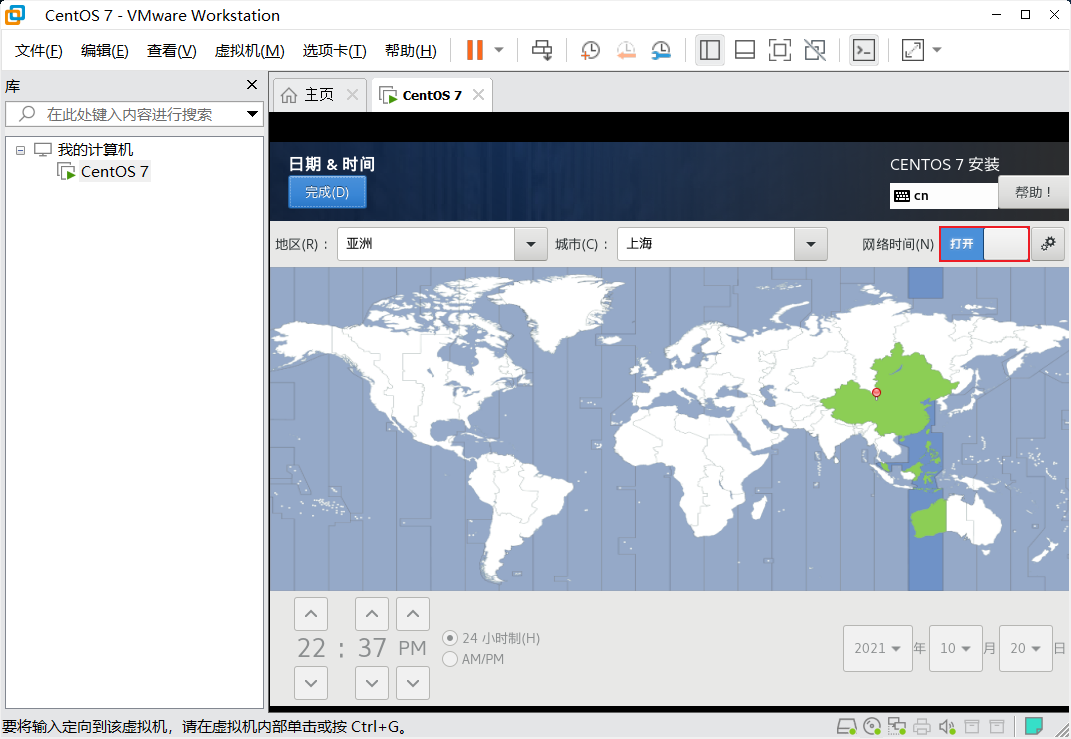Click the red location pin on map
1071x739 pixels.
(876, 393)
